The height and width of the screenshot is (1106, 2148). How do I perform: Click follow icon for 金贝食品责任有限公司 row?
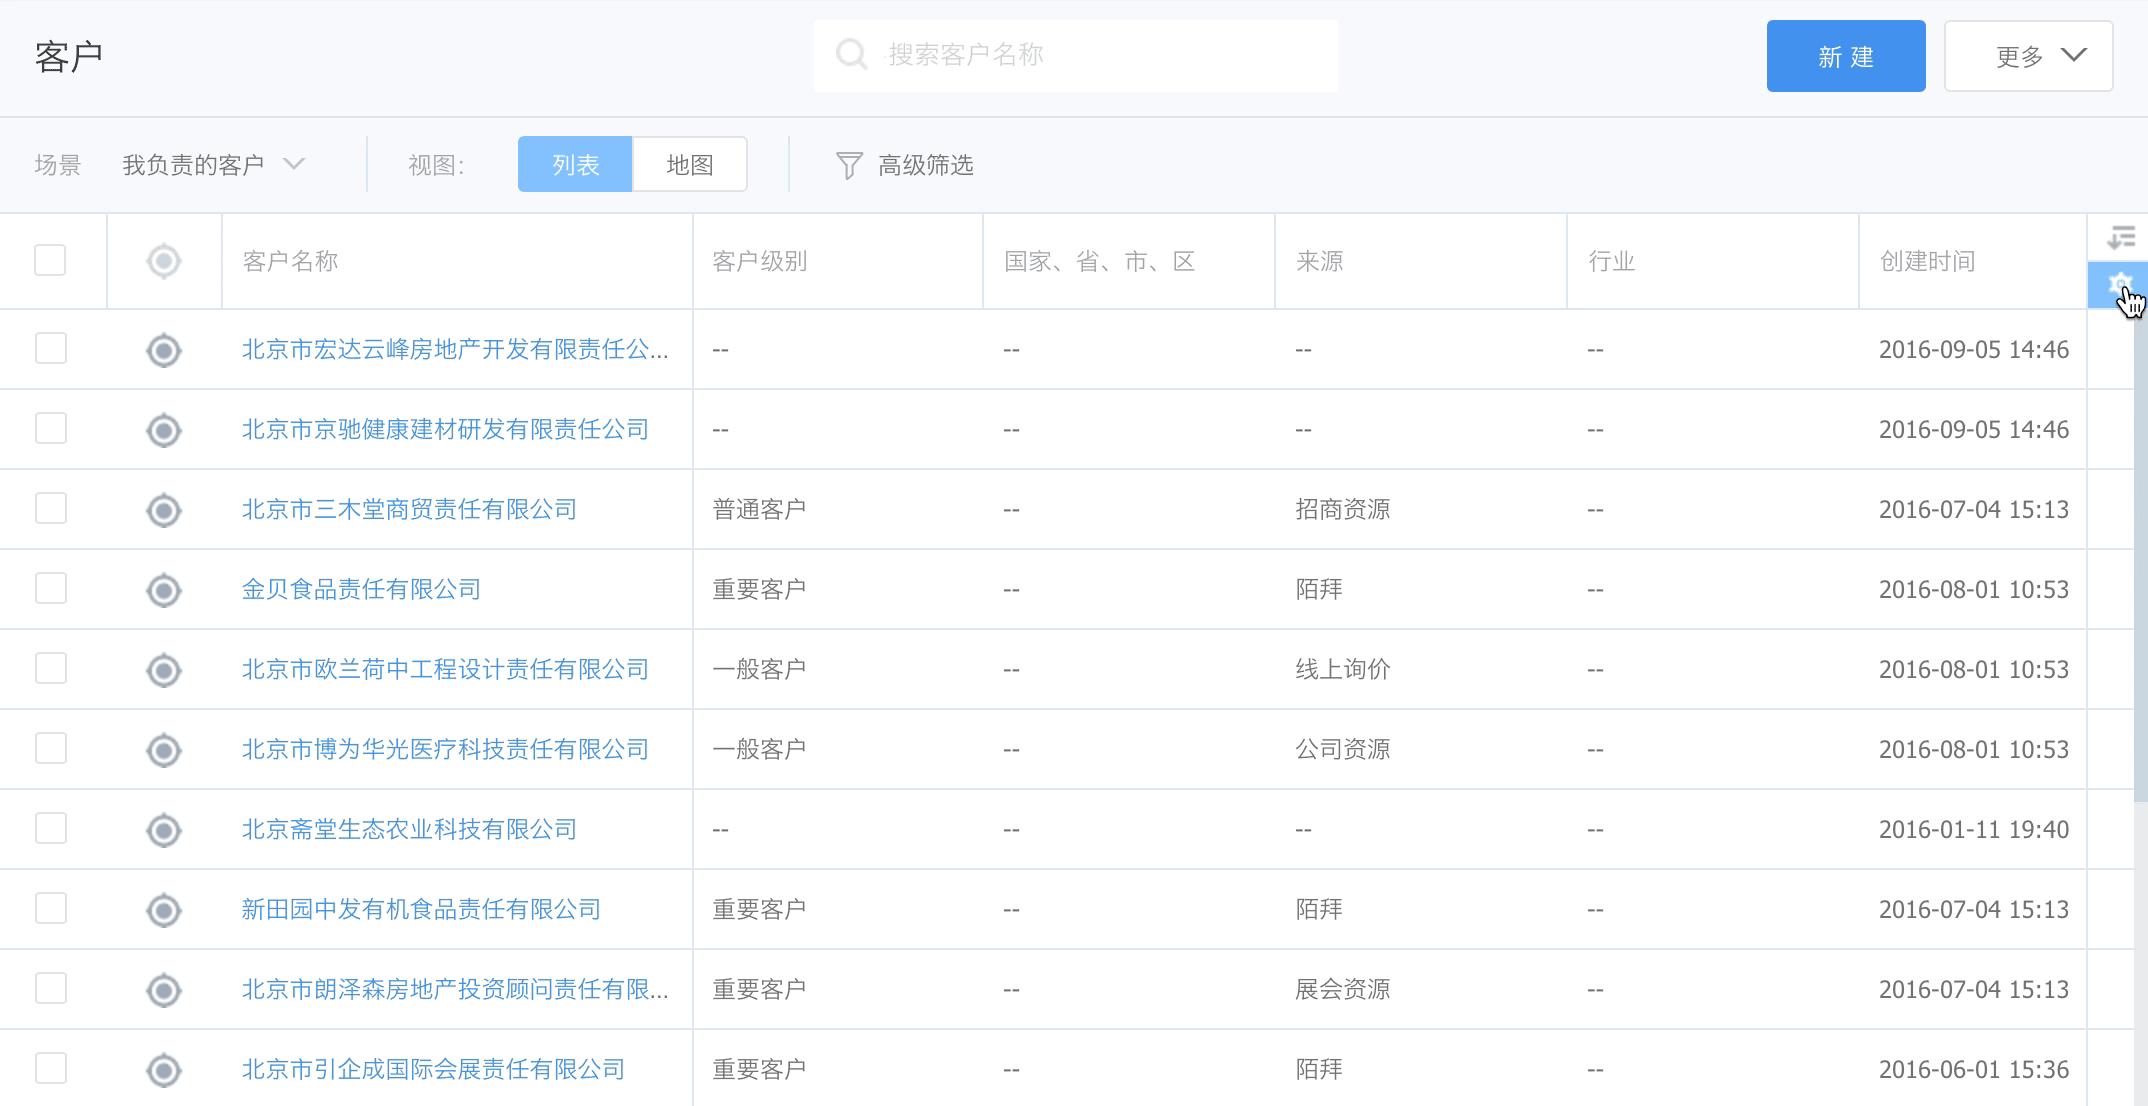click(164, 590)
